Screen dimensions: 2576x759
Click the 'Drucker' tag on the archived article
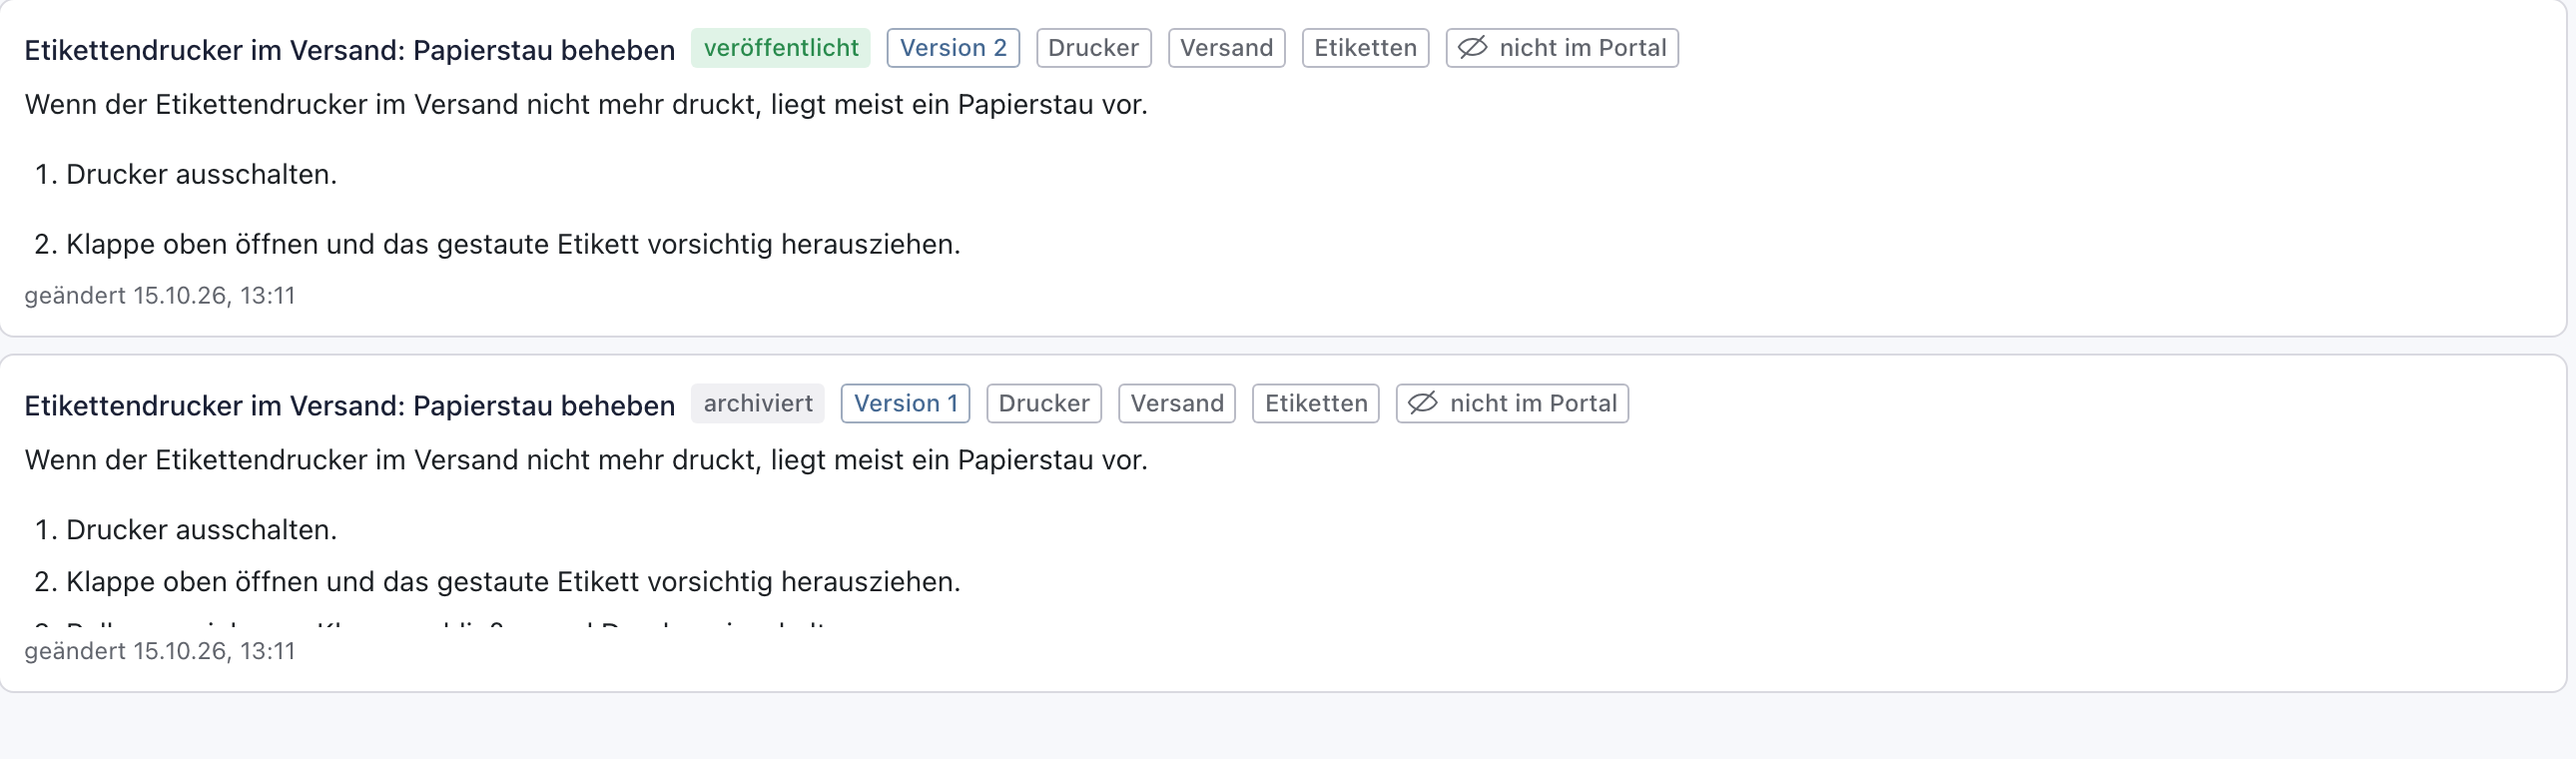[x=1043, y=403]
